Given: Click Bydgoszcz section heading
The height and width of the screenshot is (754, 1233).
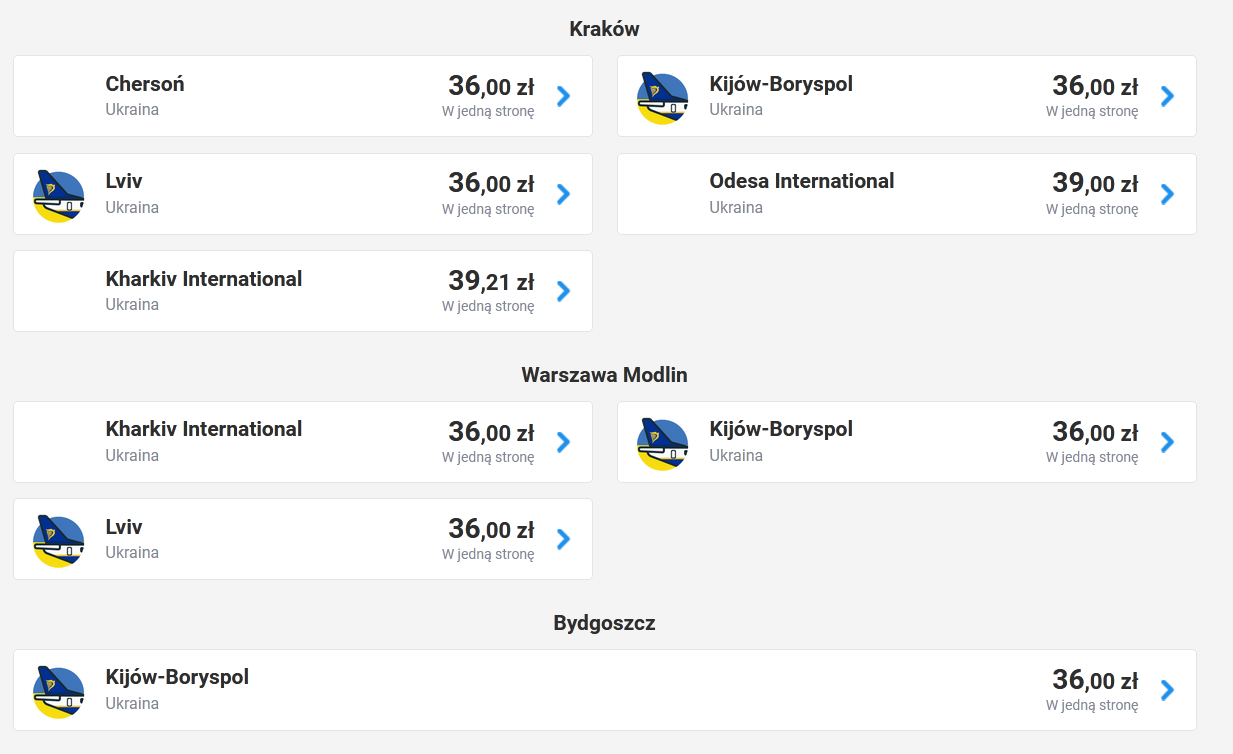Looking at the screenshot, I should coord(604,623).
